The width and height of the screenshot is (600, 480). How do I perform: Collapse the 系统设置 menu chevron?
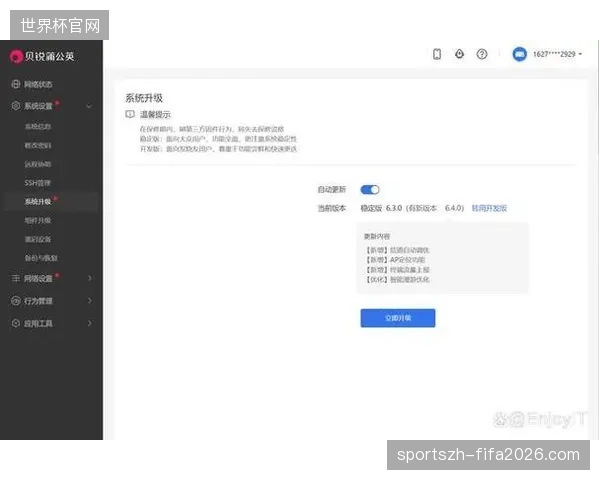click(x=89, y=106)
